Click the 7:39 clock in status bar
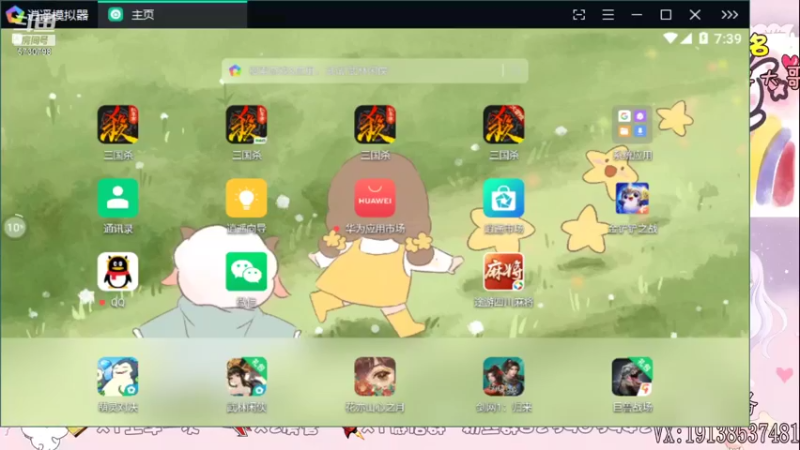 point(728,39)
